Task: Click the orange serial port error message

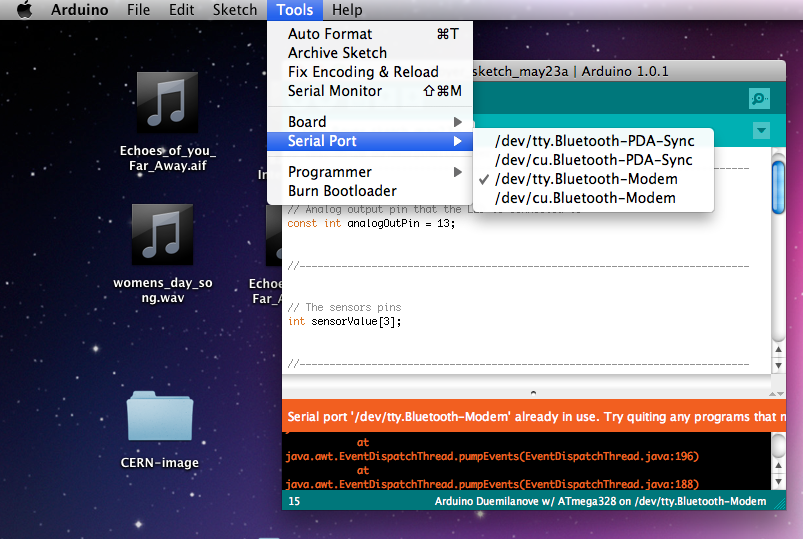Action: [x=534, y=416]
